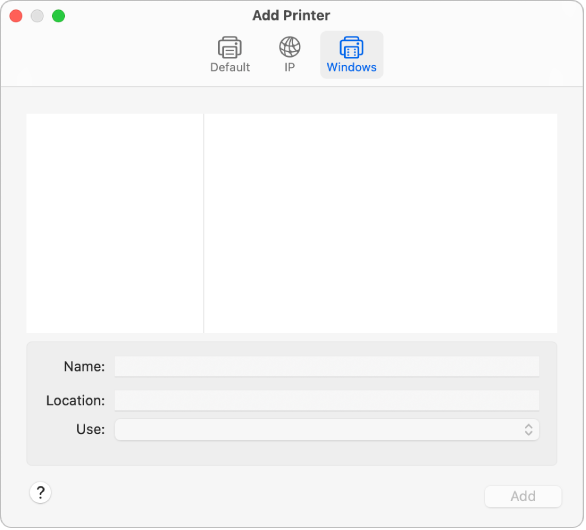This screenshot has width=586, height=530.
Task: Click the blue Windows printer icon
Action: coord(351,47)
